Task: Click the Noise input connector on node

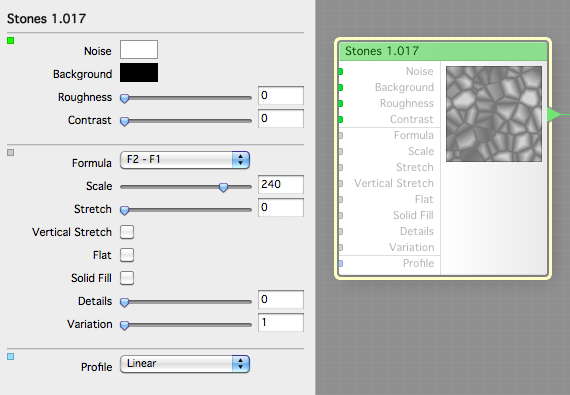Action: 341,72
